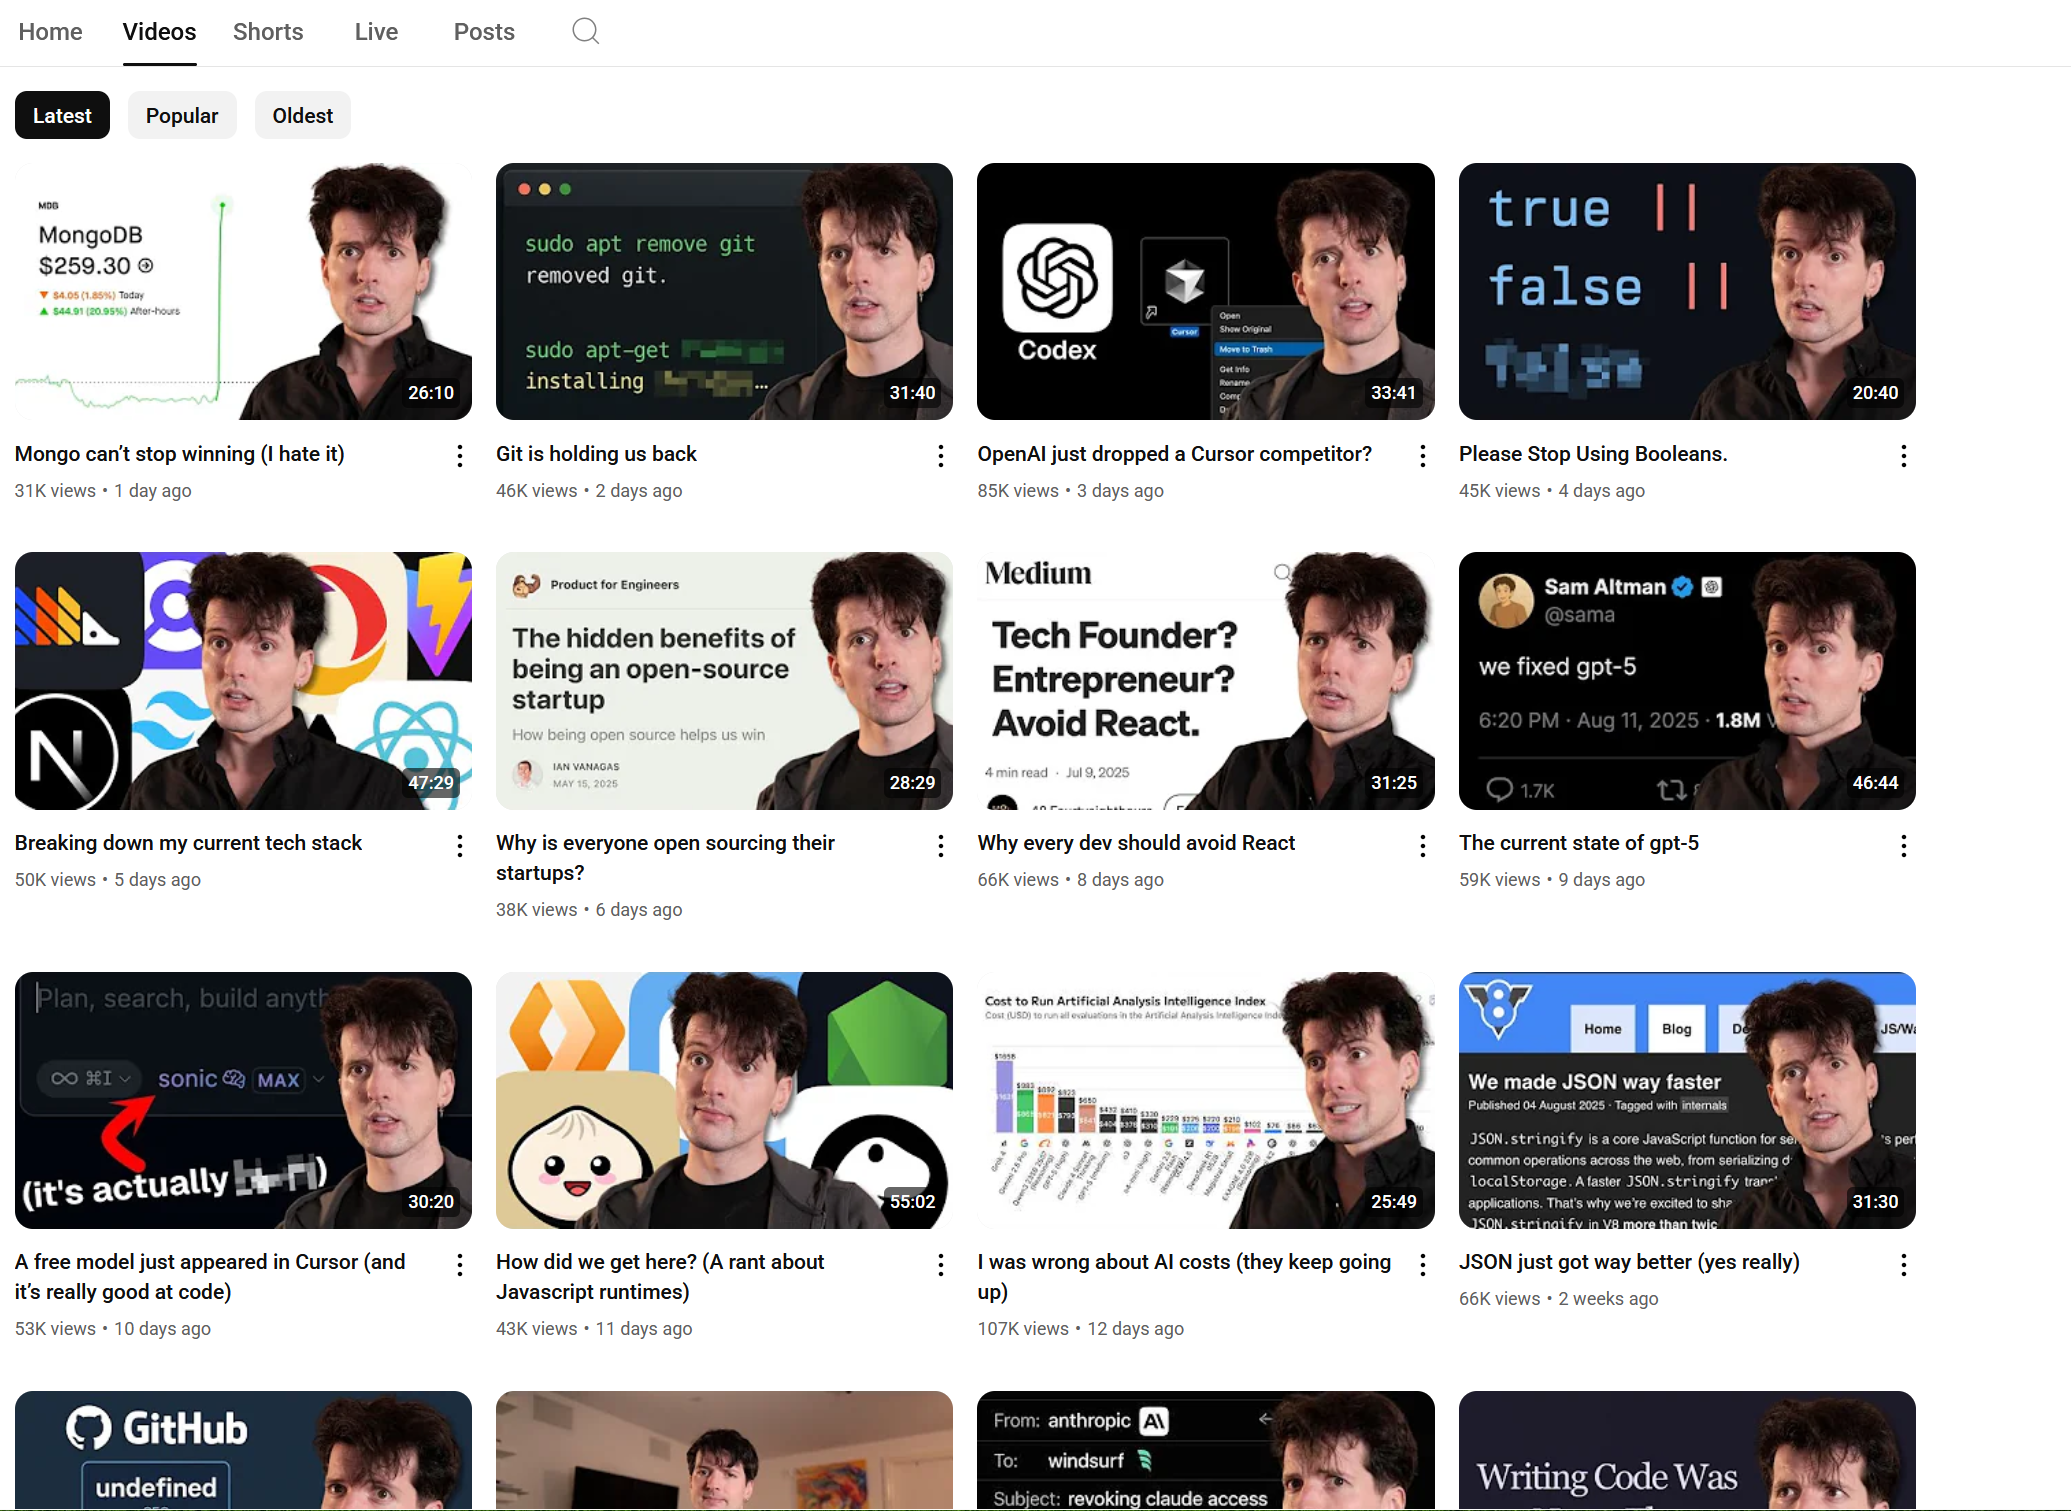This screenshot has height=1511, width=2071.
Task: Open the 'sonic MAX' Cursor thumbnail
Action: point(243,1100)
